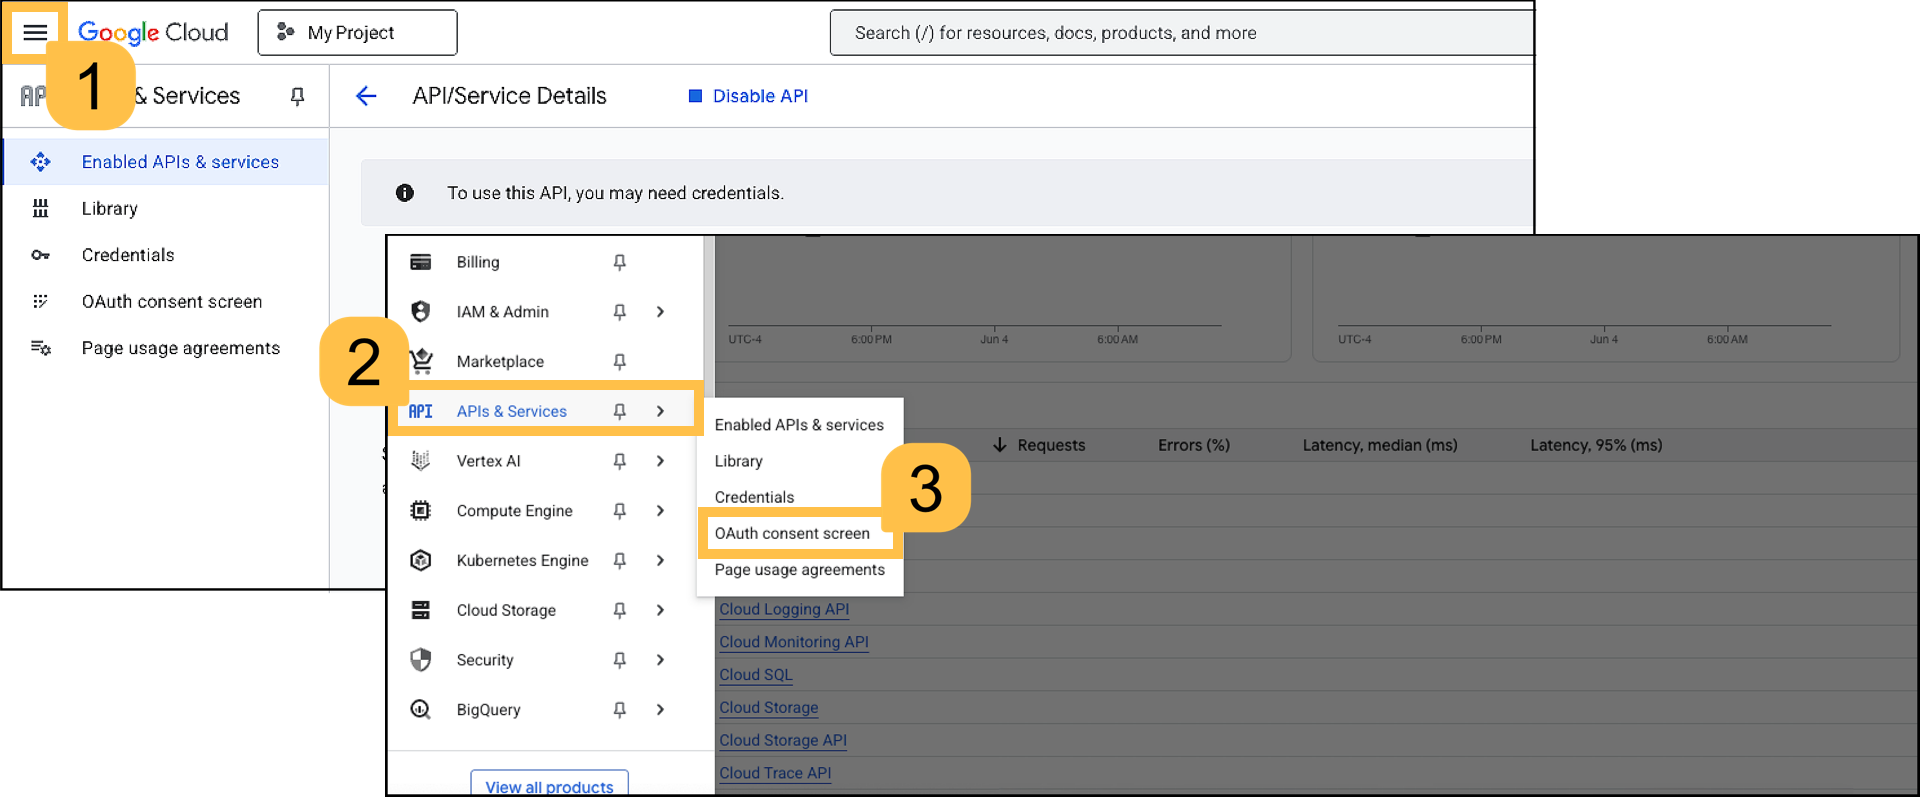1920x797 pixels.
Task: Pin the Kubernetes Engine menu item
Action: [x=620, y=560]
